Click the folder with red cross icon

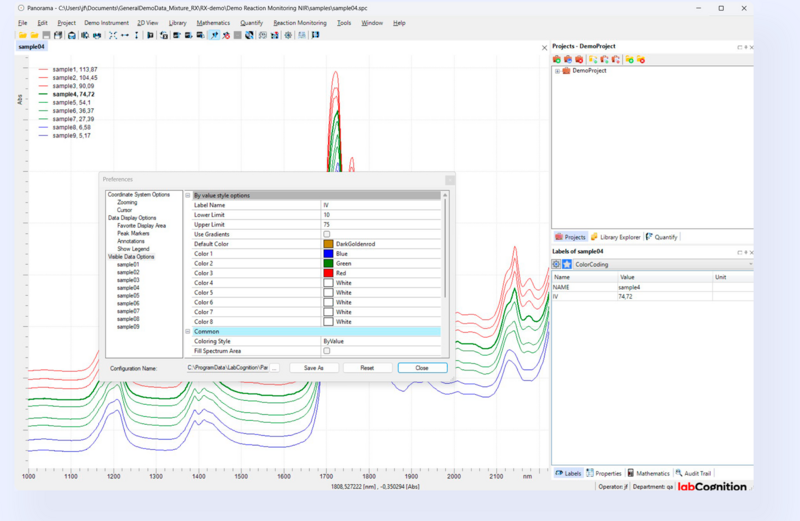641,60
